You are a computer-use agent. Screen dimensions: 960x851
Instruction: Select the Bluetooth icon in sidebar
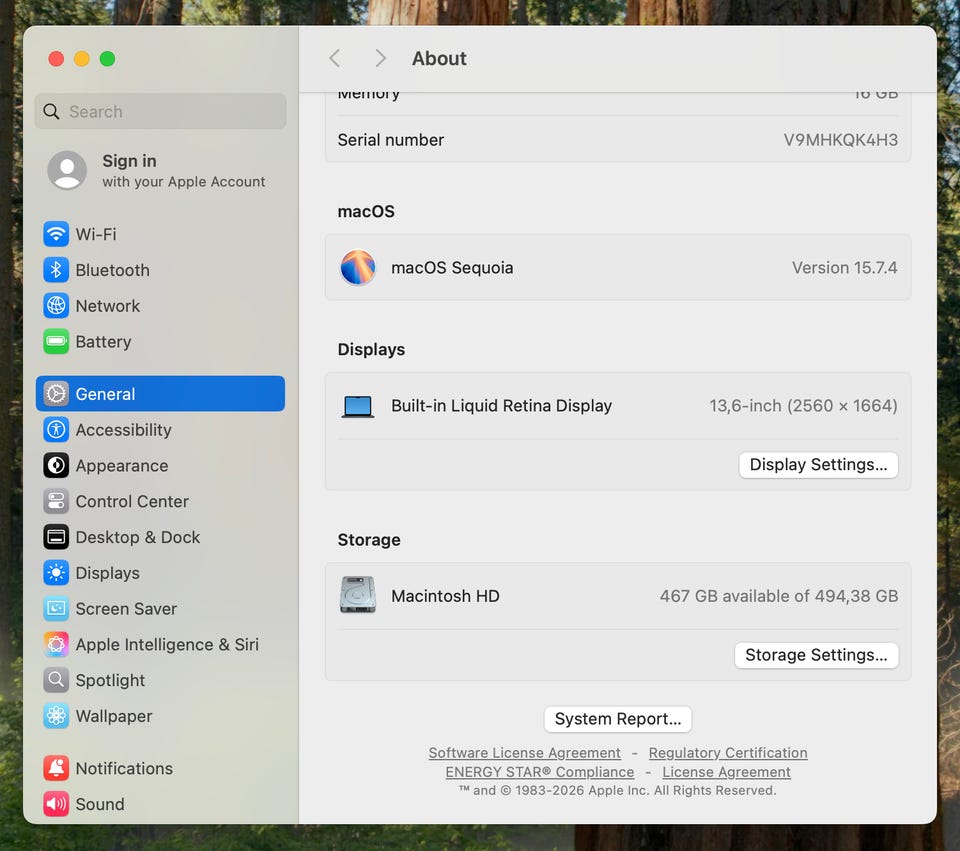pos(56,270)
